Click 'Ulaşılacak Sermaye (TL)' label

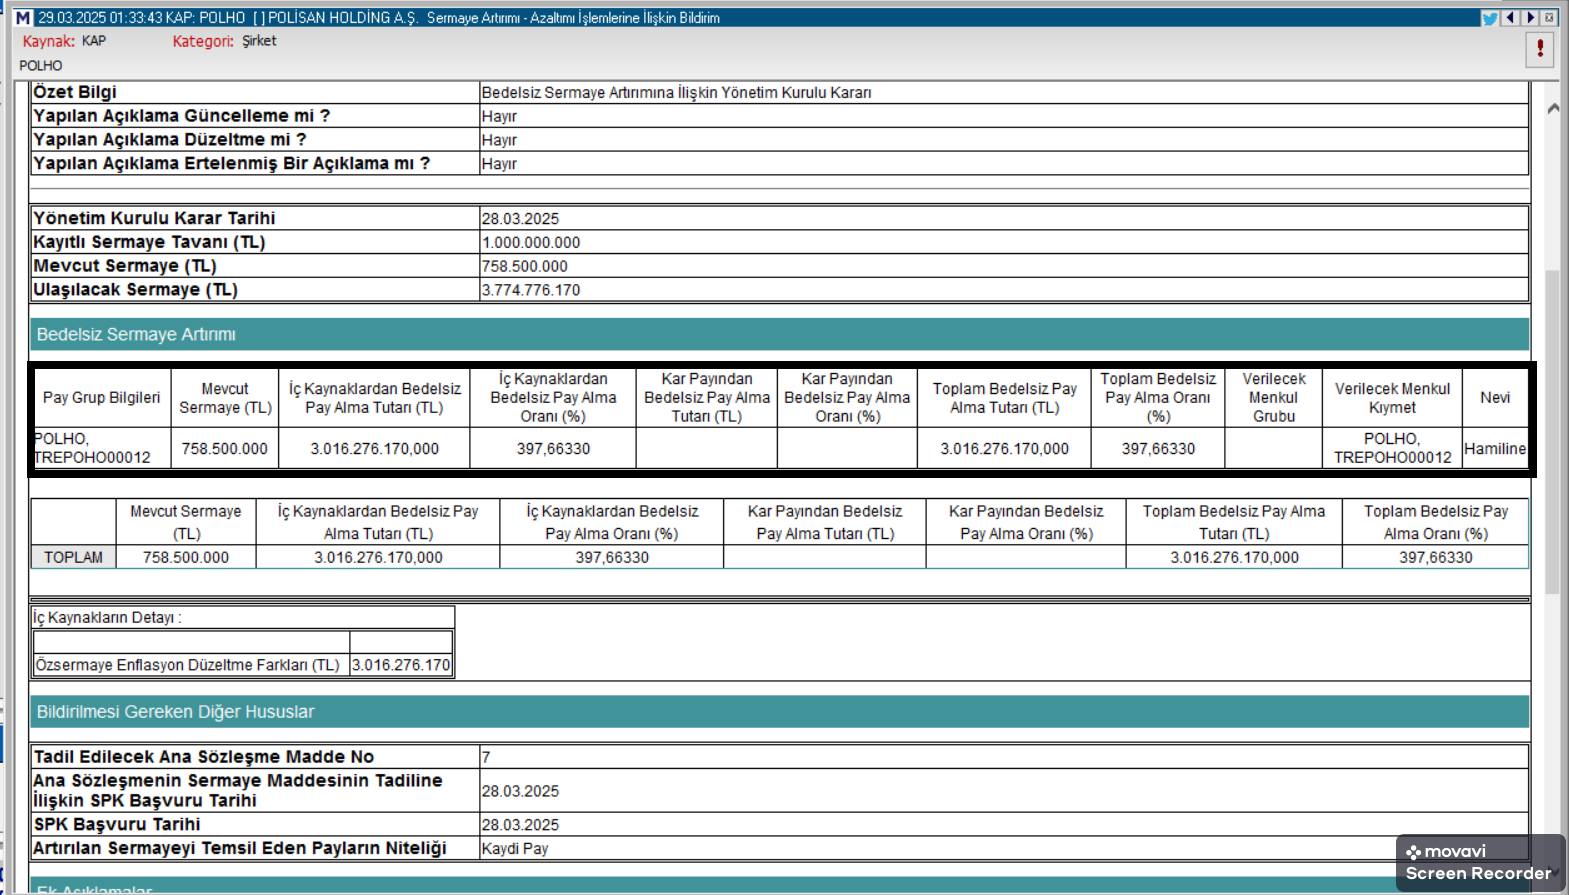(x=135, y=290)
